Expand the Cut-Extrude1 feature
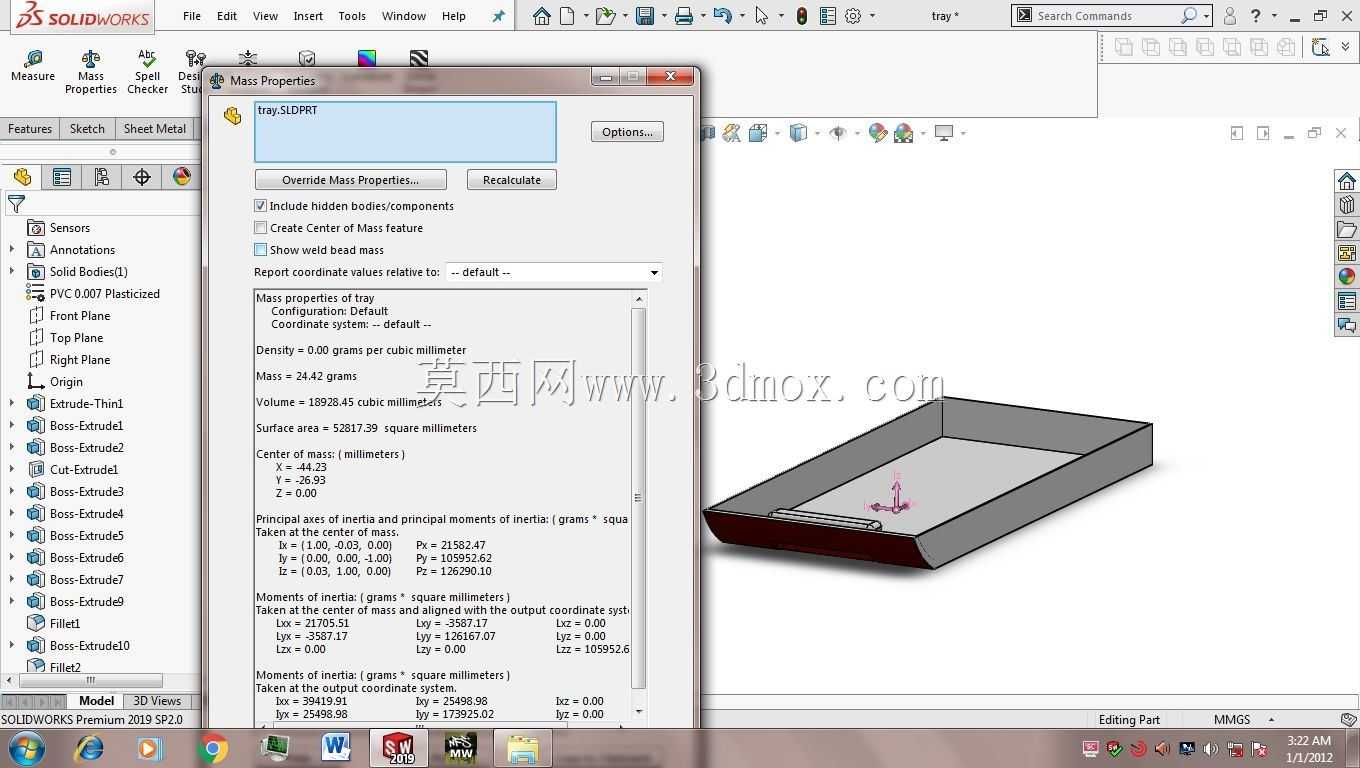1360x768 pixels. (x=12, y=470)
